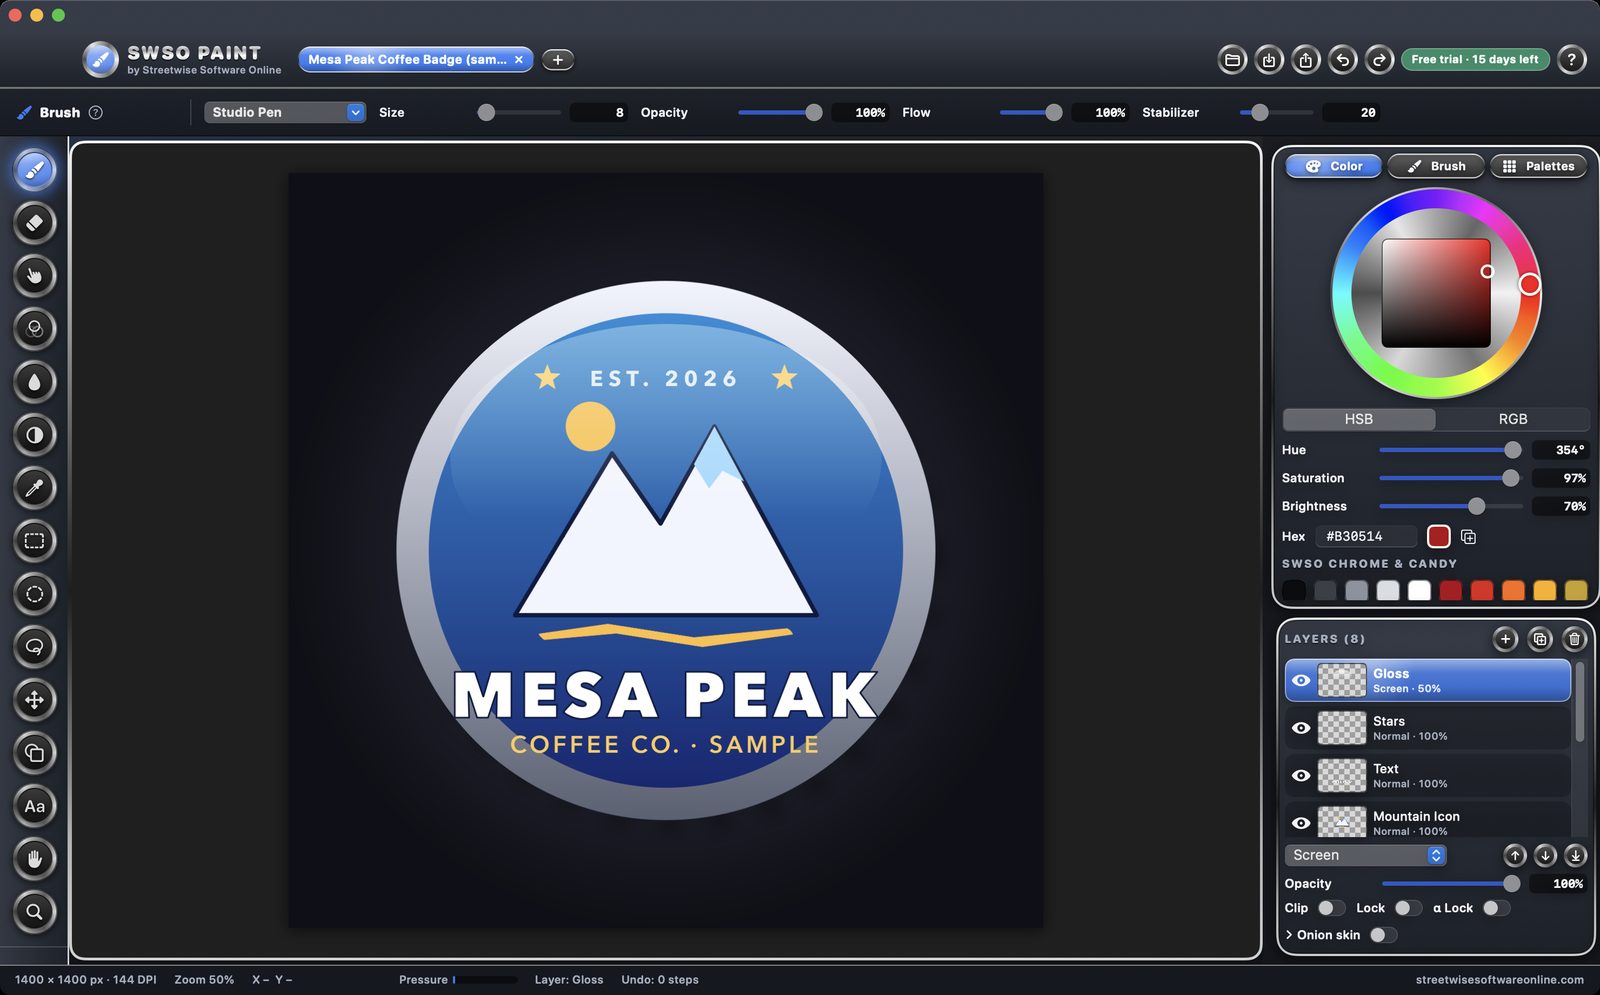This screenshot has height=995, width=1600.
Task: Toggle the Lock switch
Action: 1408,908
